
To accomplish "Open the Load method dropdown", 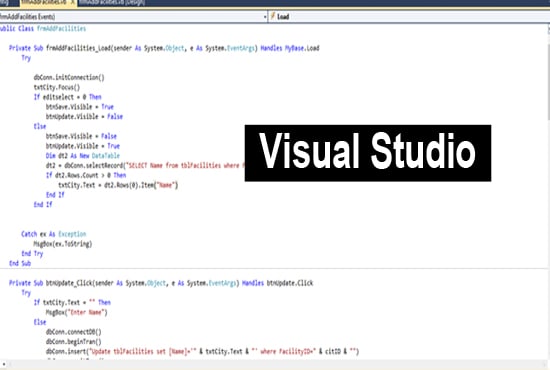I will click(x=409, y=16).
